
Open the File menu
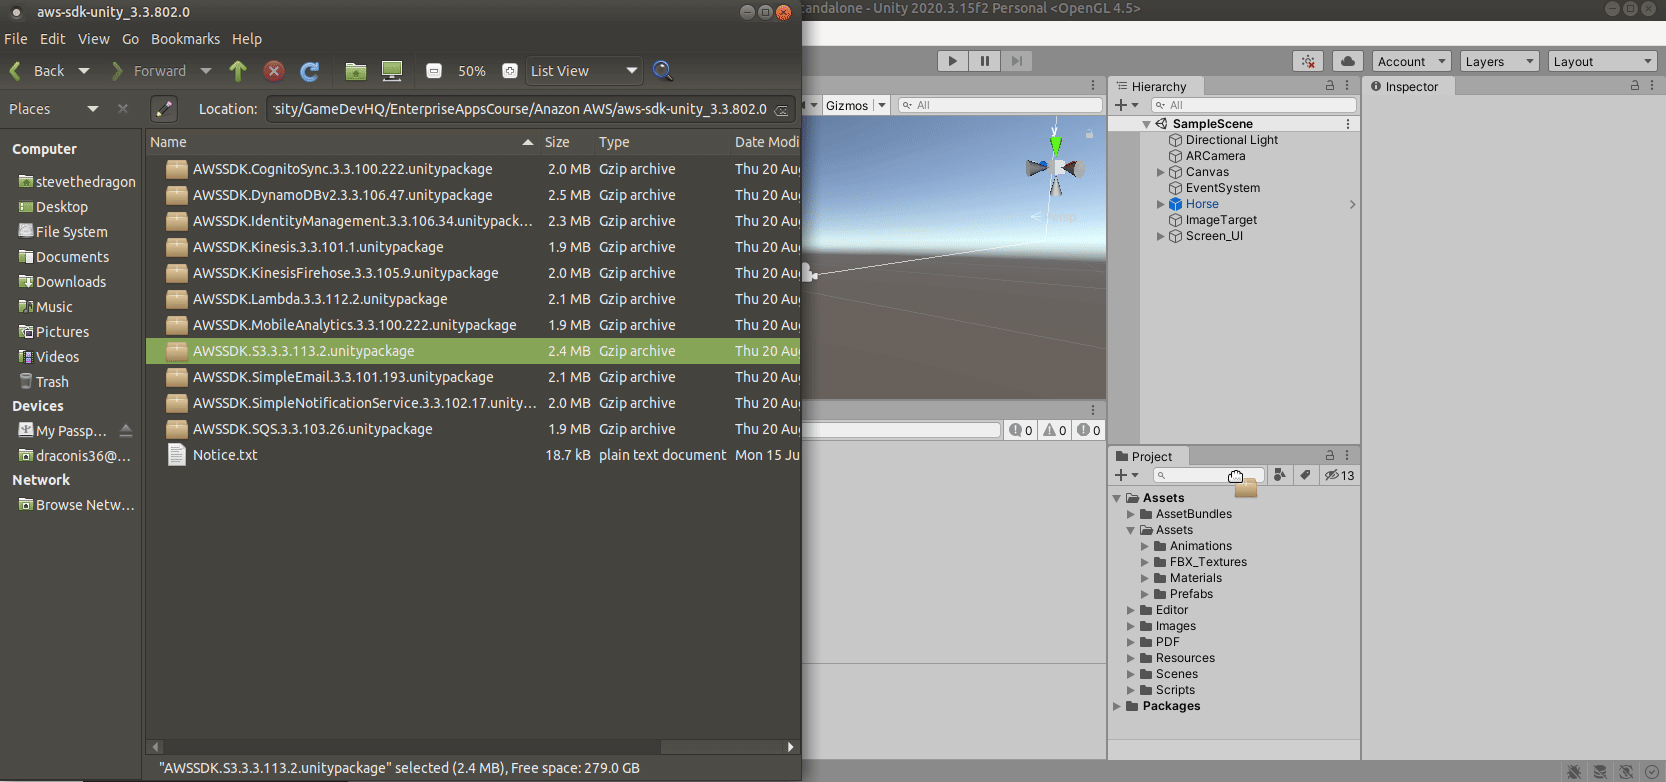[16, 39]
